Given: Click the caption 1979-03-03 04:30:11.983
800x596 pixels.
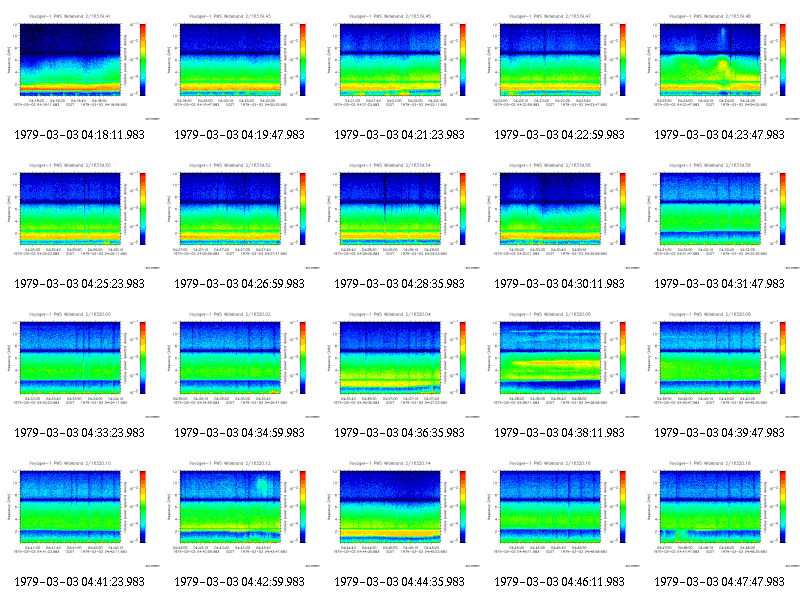Looking at the screenshot, I should [x=560, y=284].
